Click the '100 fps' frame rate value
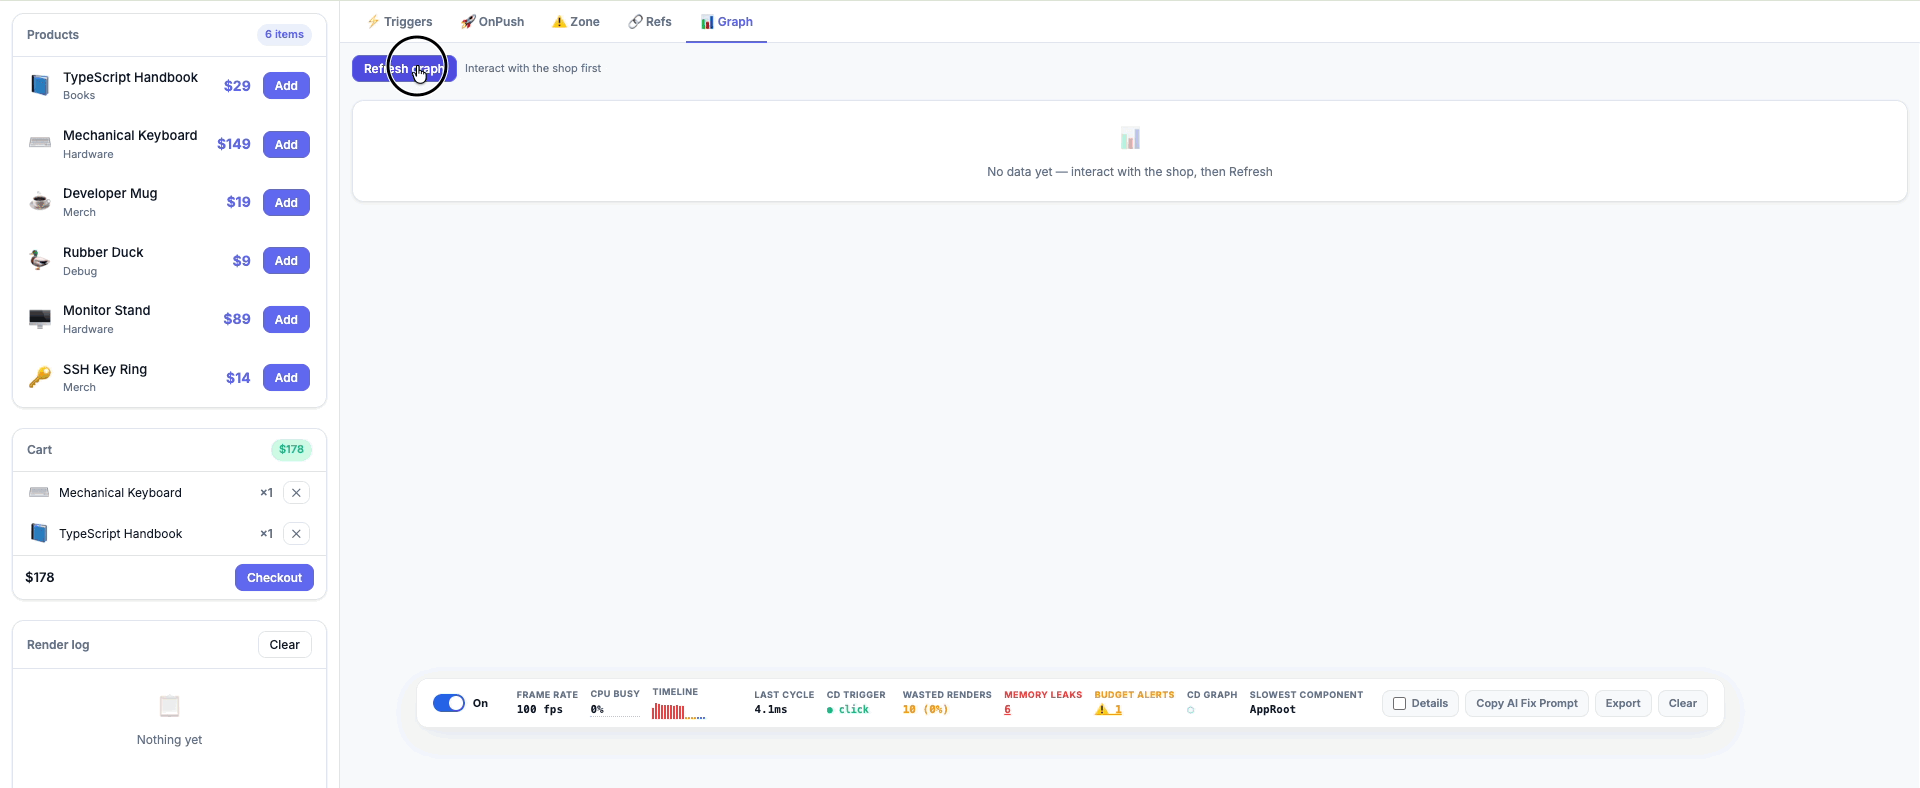Screen dimensions: 1920x788 540,709
